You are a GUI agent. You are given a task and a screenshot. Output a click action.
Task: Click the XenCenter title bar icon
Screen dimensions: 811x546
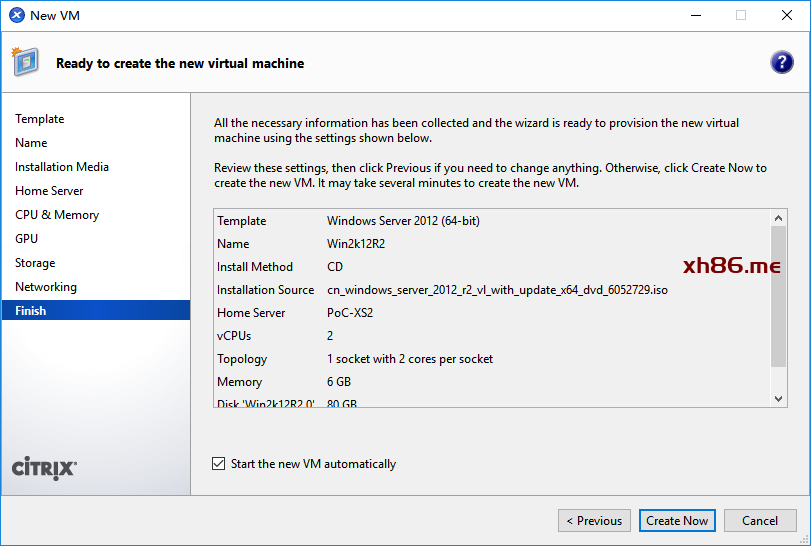[x=16, y=15]
